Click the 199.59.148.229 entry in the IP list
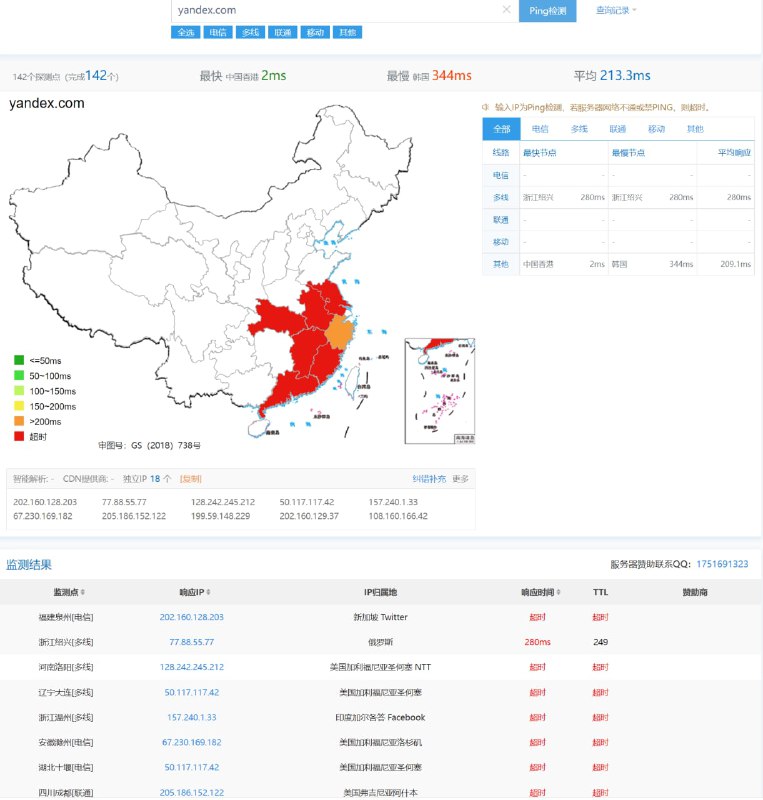The image size is (763, 800). tap(220, 516)
